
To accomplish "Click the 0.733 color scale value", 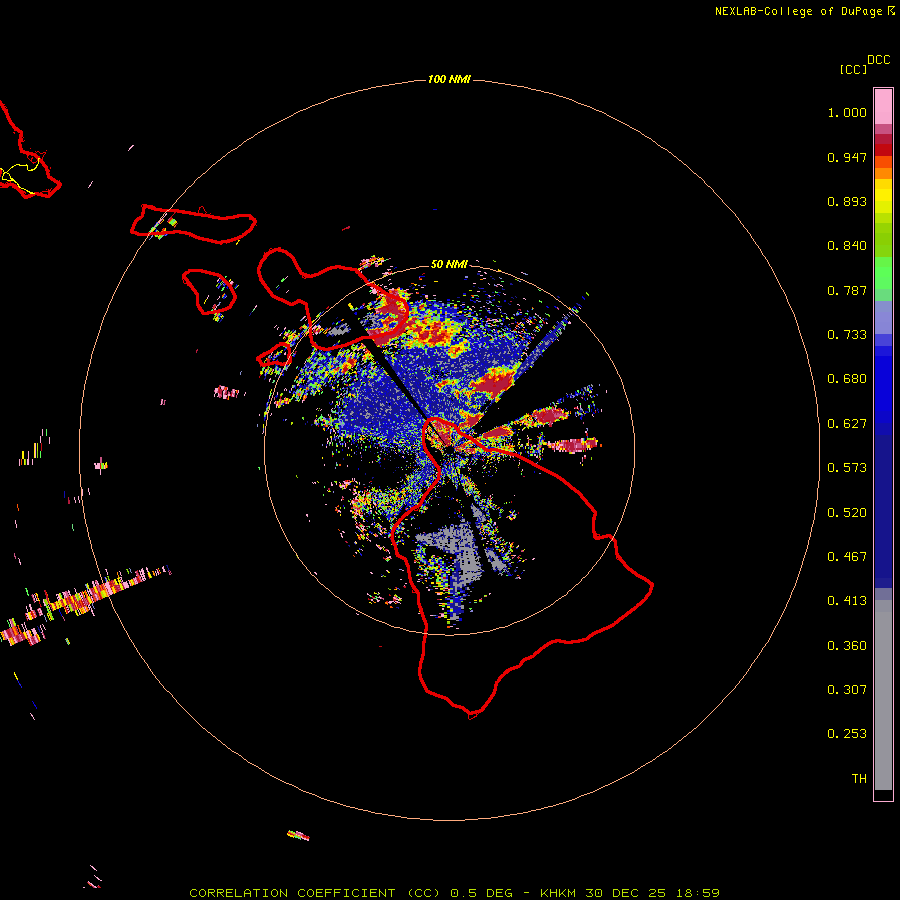I will tap(847, 335).
